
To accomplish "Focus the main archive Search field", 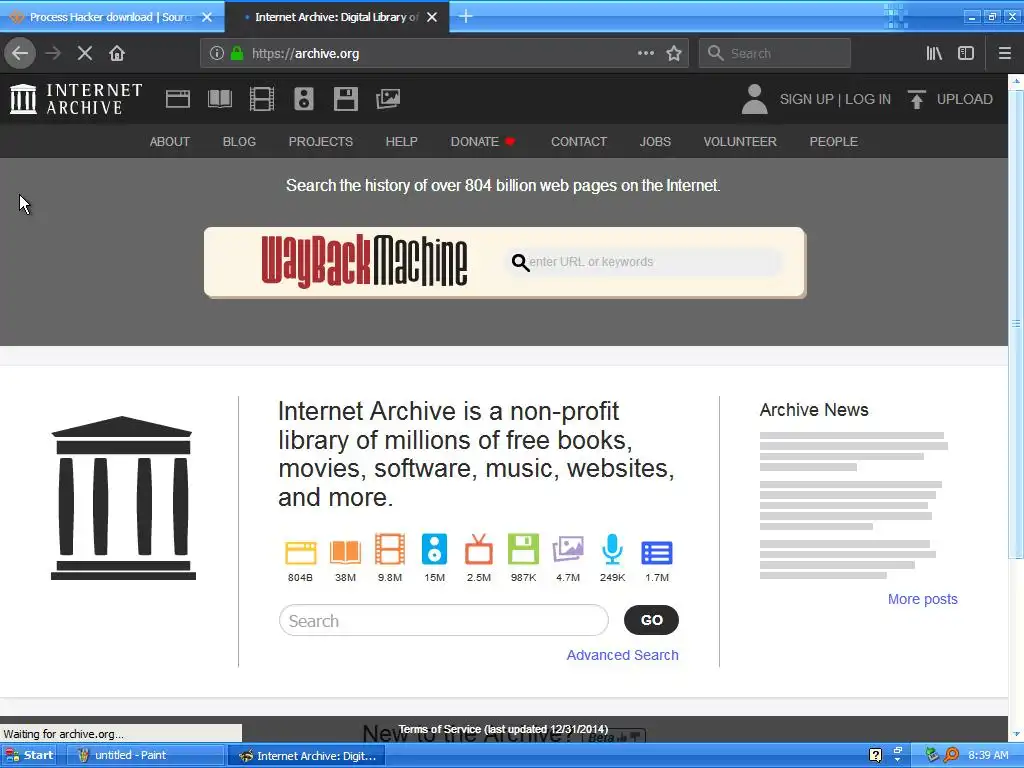I will (443, 620).
